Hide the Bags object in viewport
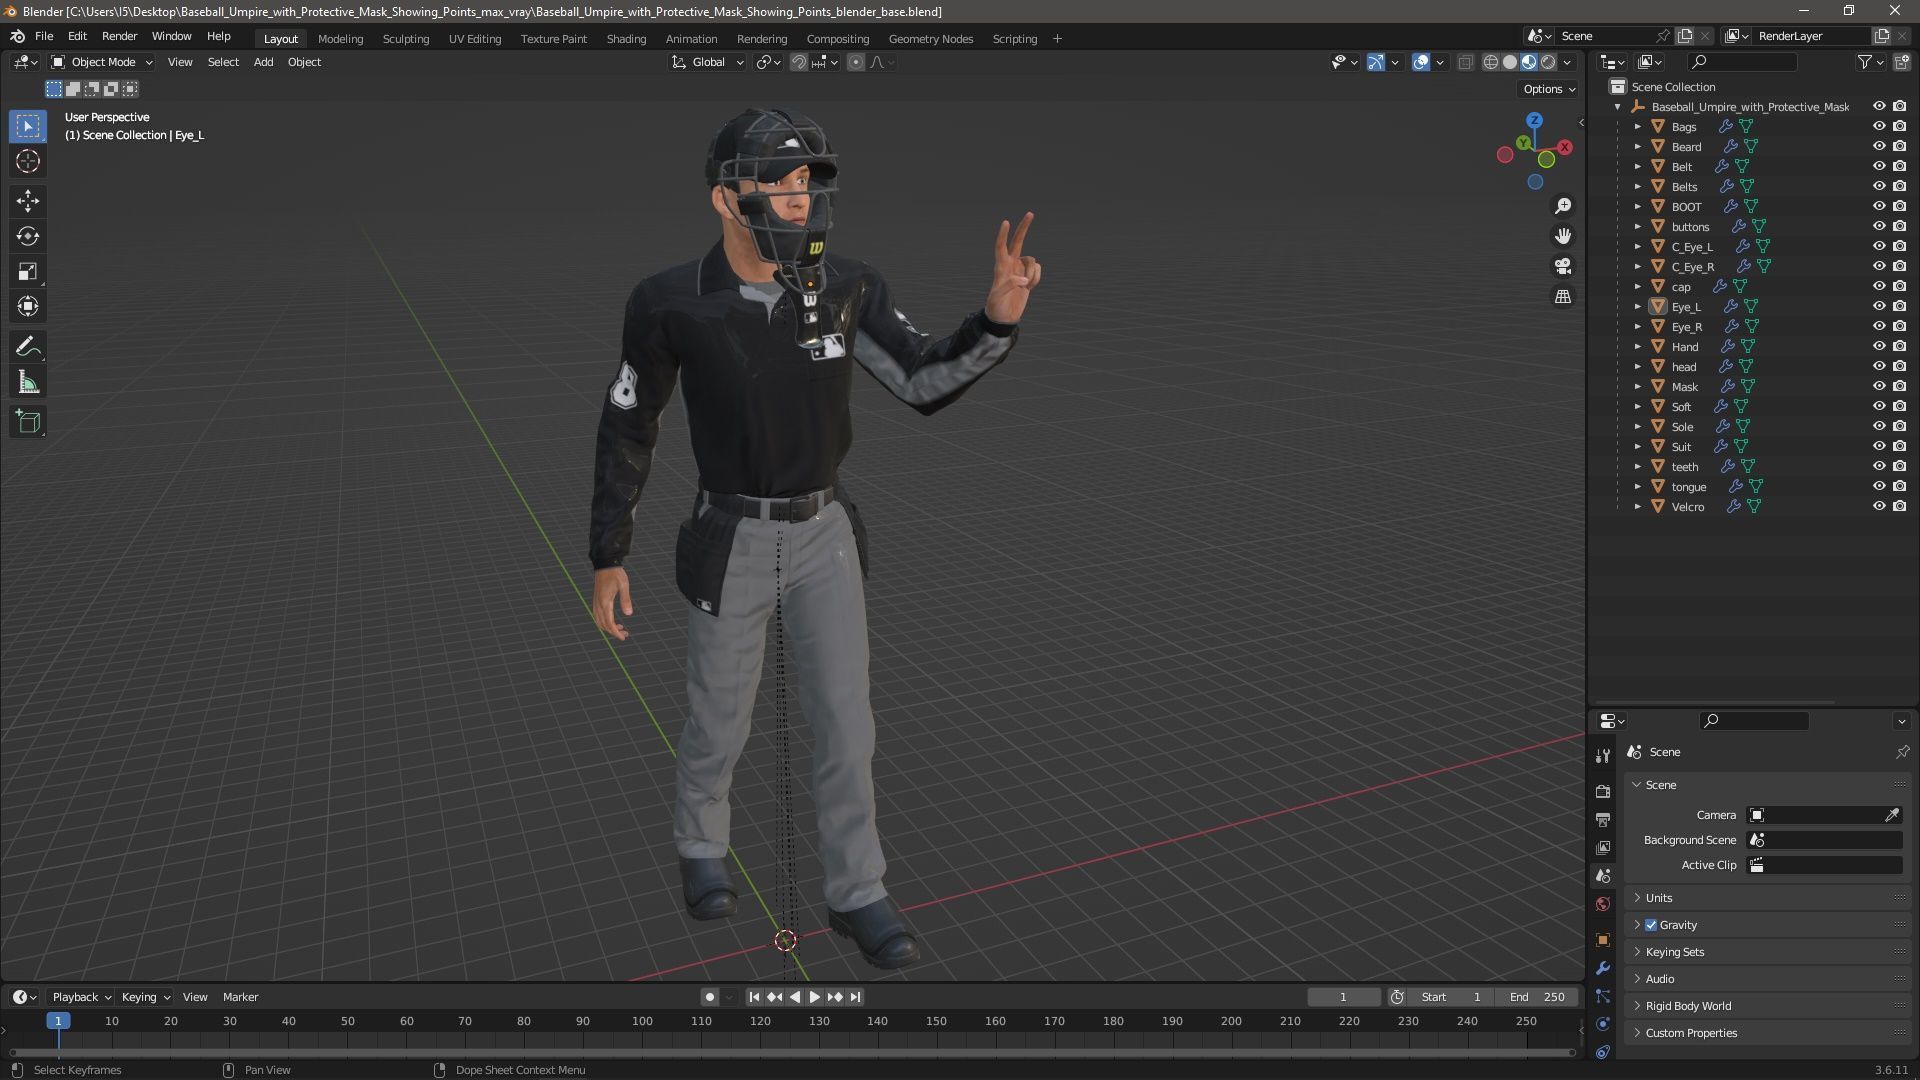 pyautogui.click(x=1879, y=126)
